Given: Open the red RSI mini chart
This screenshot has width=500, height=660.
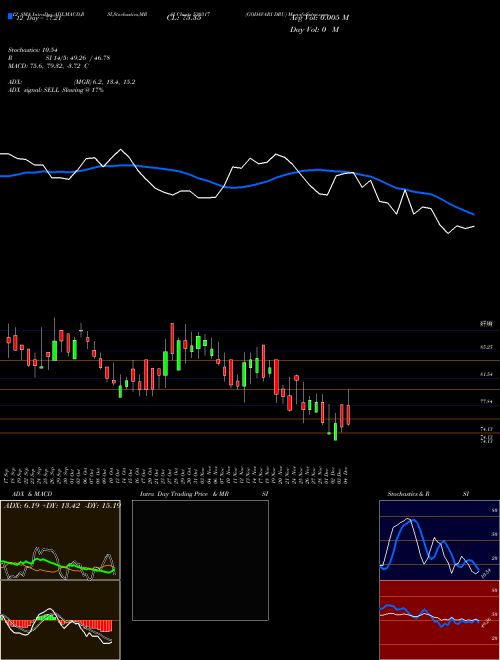Looking at the screenshot, I should [x=439, y=620].
